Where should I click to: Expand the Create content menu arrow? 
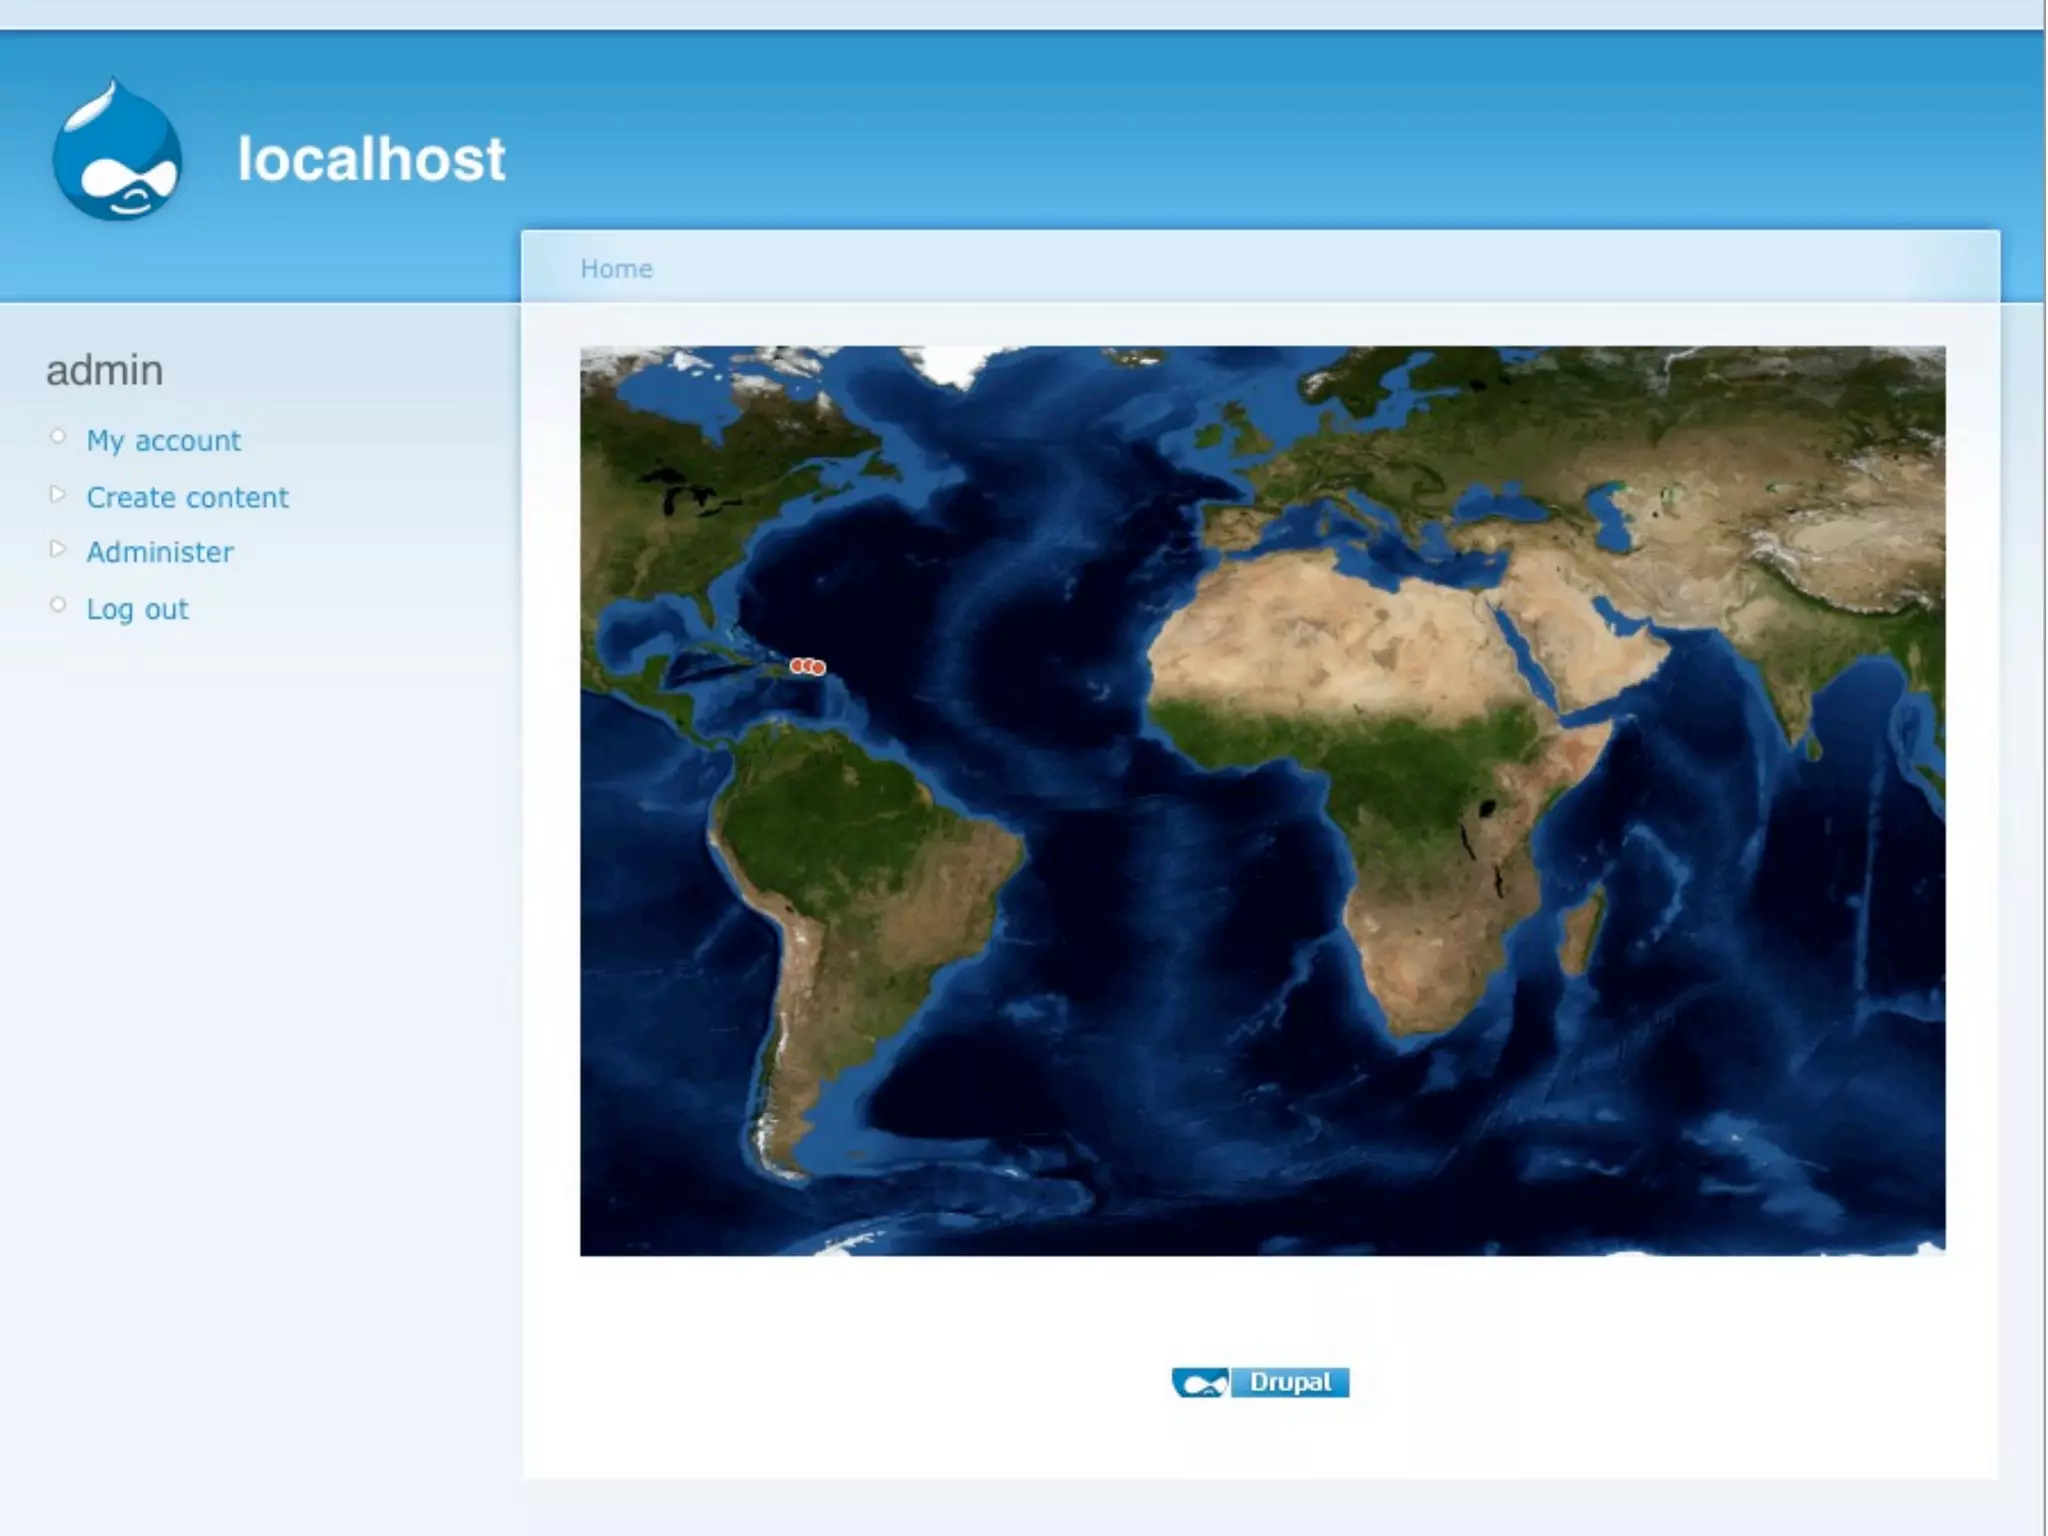pos(58,494)
